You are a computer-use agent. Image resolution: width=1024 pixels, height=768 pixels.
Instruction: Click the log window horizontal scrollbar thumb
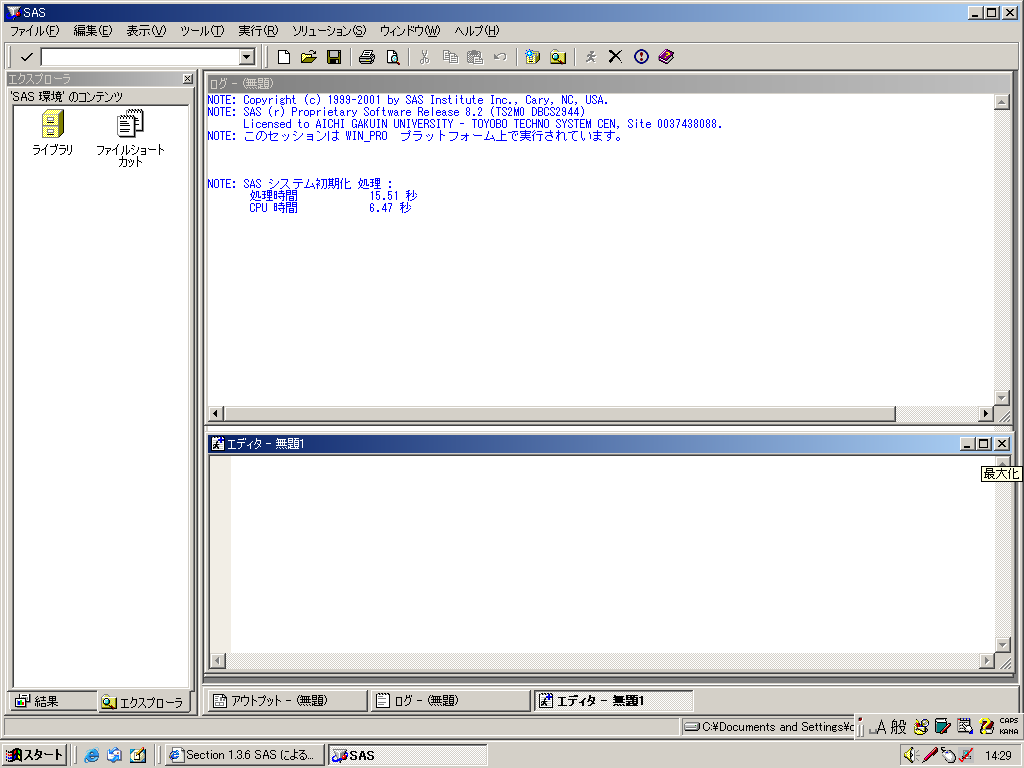click(560, 413)
